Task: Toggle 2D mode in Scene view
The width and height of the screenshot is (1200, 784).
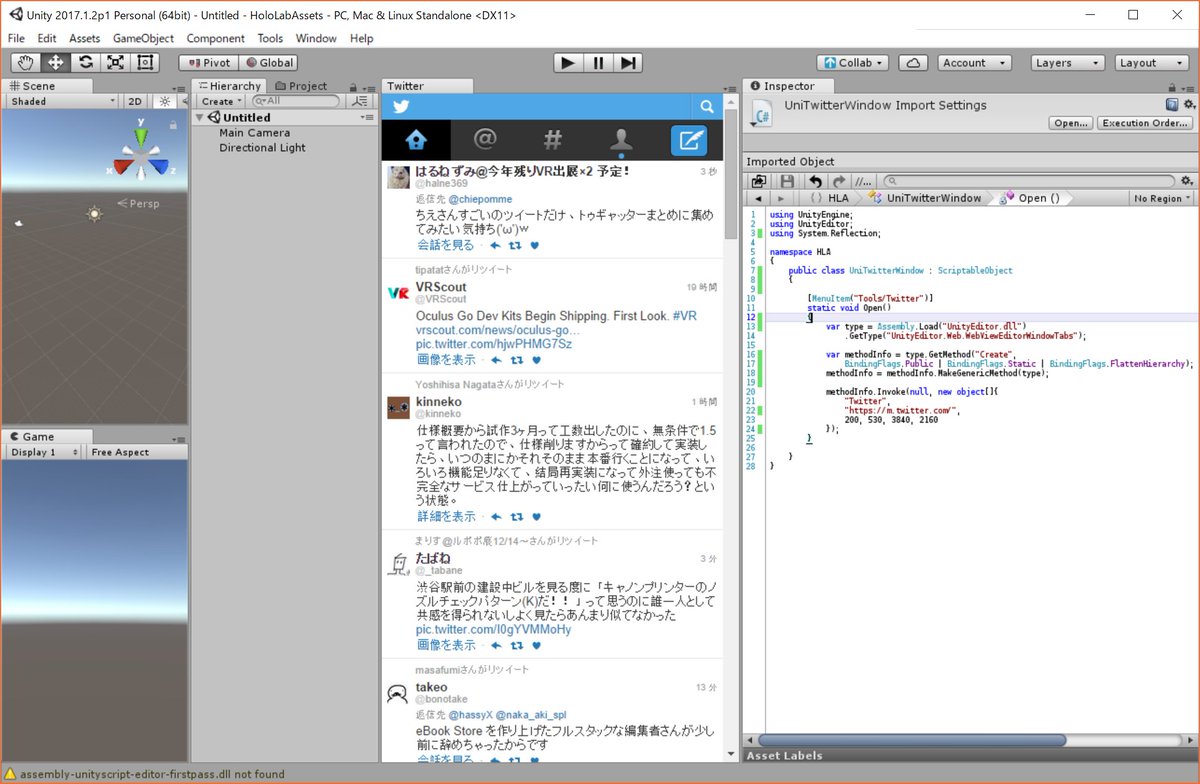Action: [x=135, y=101]
